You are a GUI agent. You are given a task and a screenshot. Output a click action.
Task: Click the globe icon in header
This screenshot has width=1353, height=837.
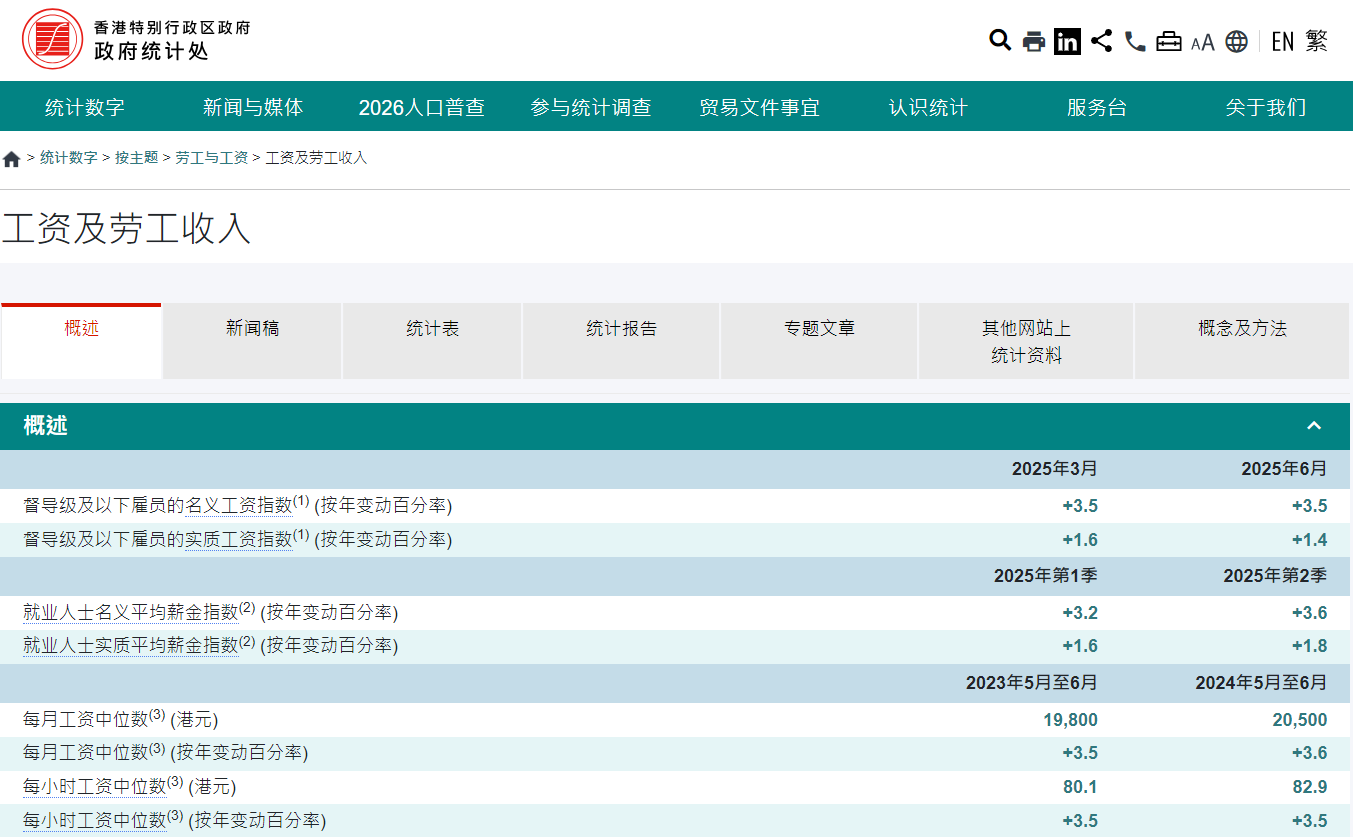(1236, 41)
